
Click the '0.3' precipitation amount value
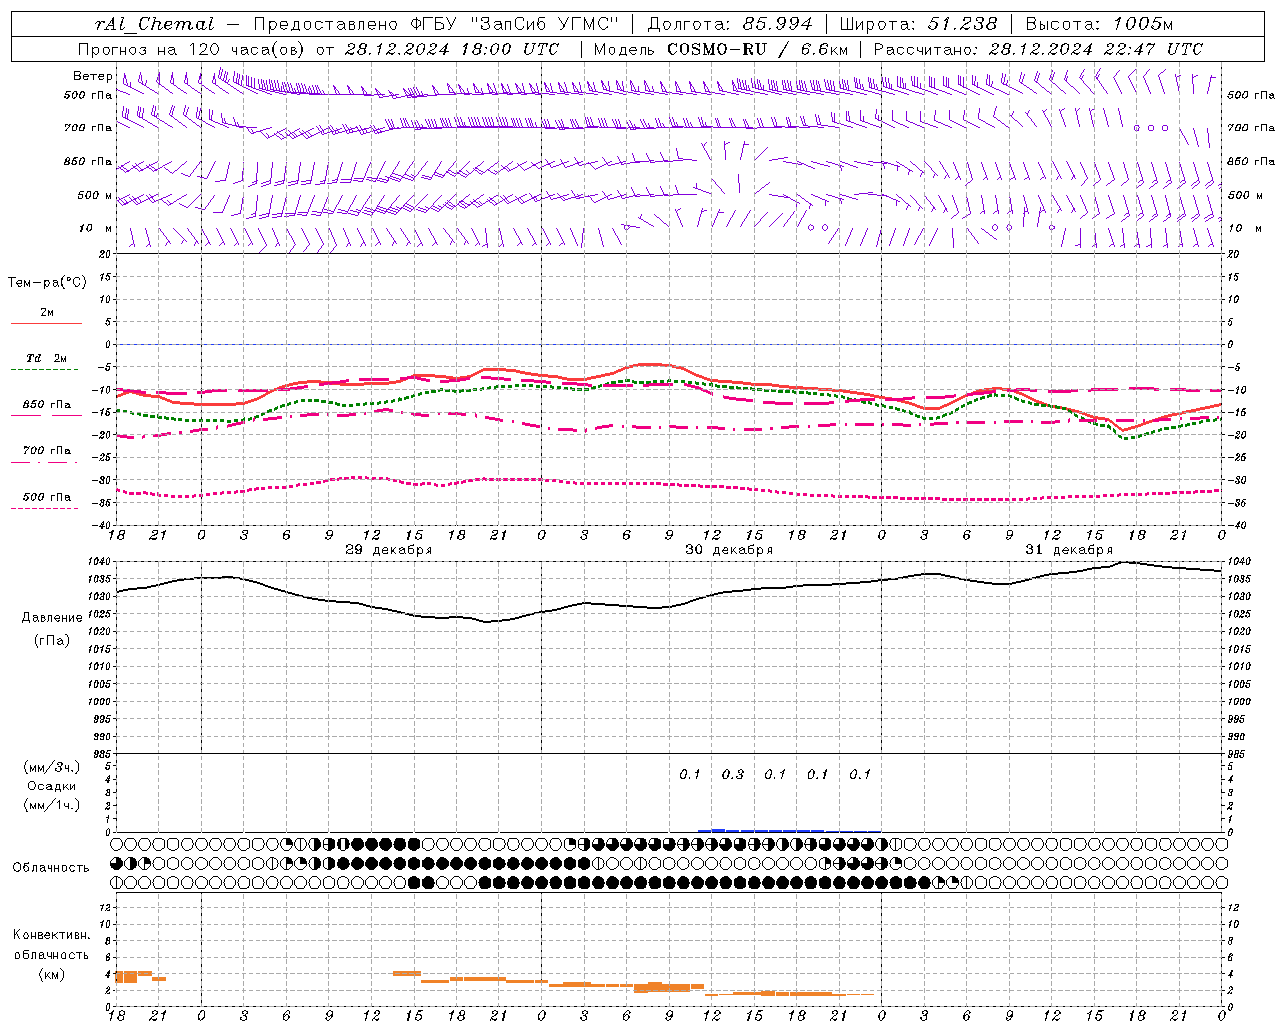click(x=733, y=774)
